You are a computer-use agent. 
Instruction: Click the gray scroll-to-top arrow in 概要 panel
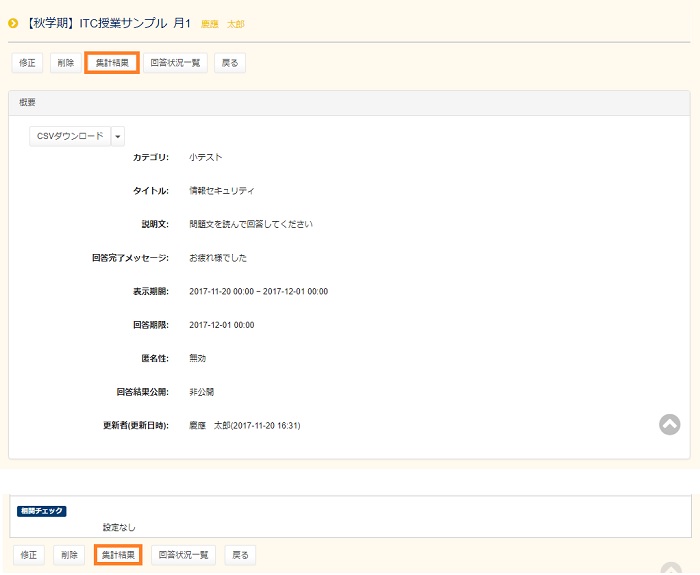tap(669, 424)
